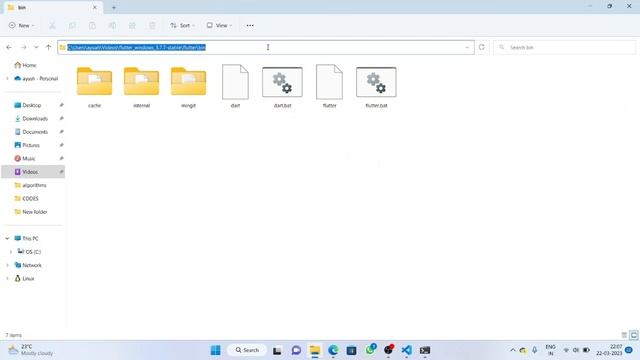The height and width of the screenshot is (360, 640).
Task: Switch to large icons view layout
Action: 634,335
